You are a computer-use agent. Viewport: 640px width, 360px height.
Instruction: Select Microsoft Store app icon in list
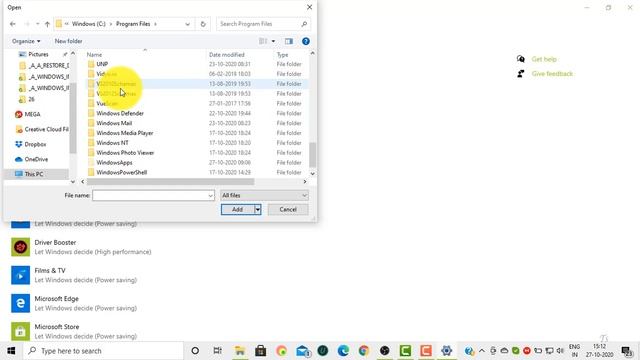coord(20,331)
